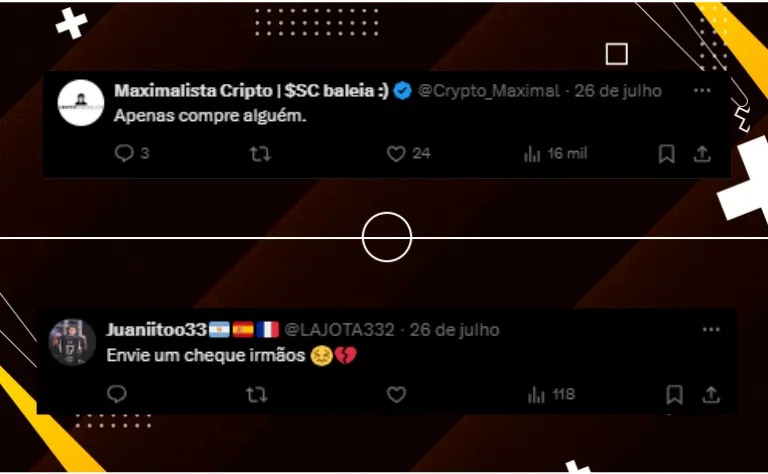This screenshot has width=768, height=474.
Task: Visit the @LAJOTA332 handle
Action: coord(339,330)
